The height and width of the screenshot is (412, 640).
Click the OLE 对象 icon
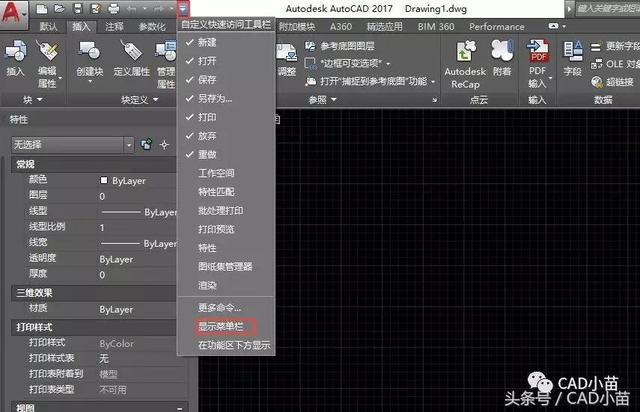click(596, 64)
